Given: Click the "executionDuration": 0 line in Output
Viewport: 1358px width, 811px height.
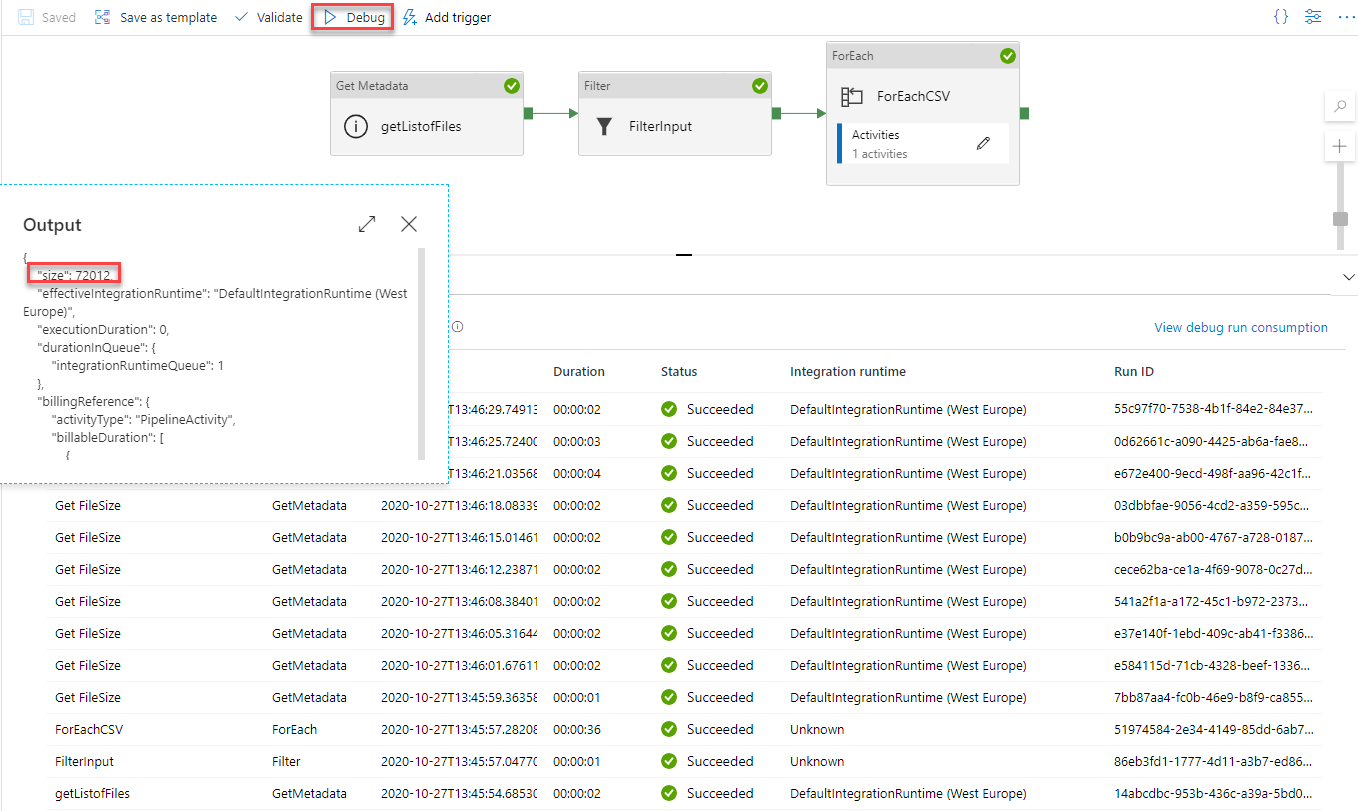Looking at the screenshot, I should click(x=105, y=329).
